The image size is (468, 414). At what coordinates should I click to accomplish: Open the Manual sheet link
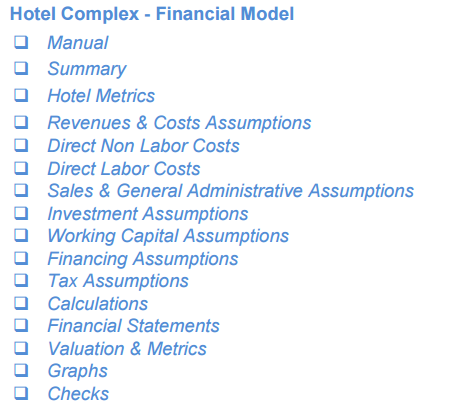(78, 43)
